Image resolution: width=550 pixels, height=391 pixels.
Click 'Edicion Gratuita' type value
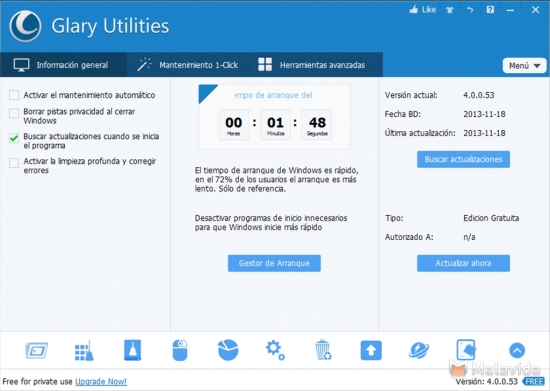tap(491, 218)
